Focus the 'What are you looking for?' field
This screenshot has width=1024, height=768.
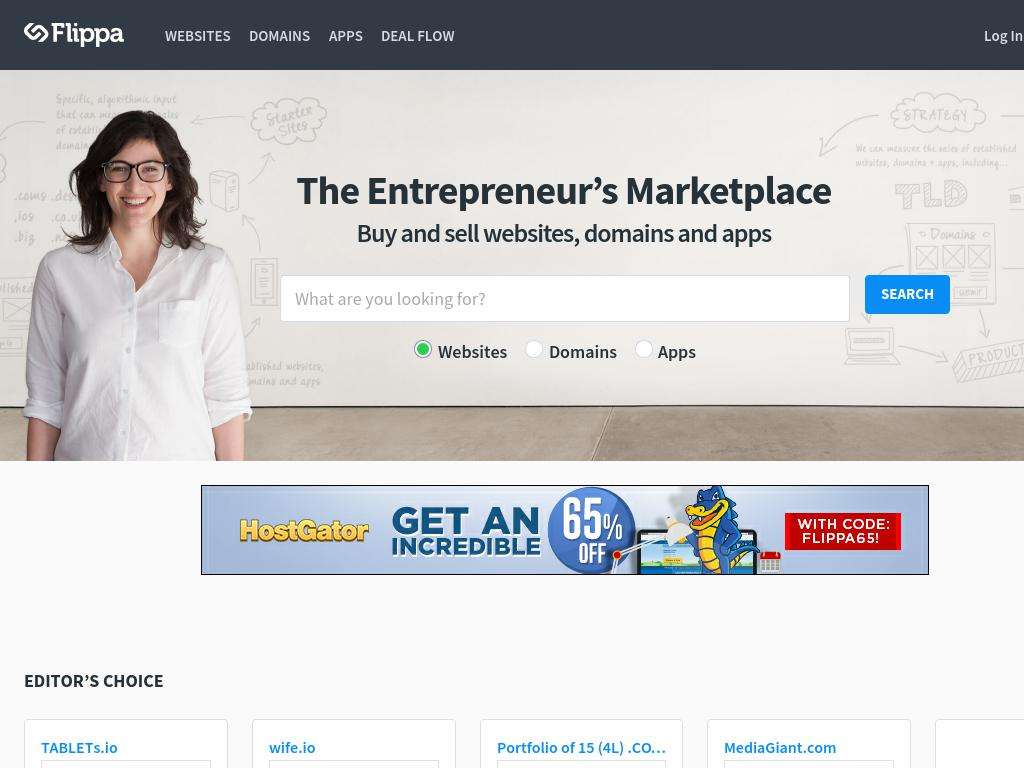click(565, 298)
